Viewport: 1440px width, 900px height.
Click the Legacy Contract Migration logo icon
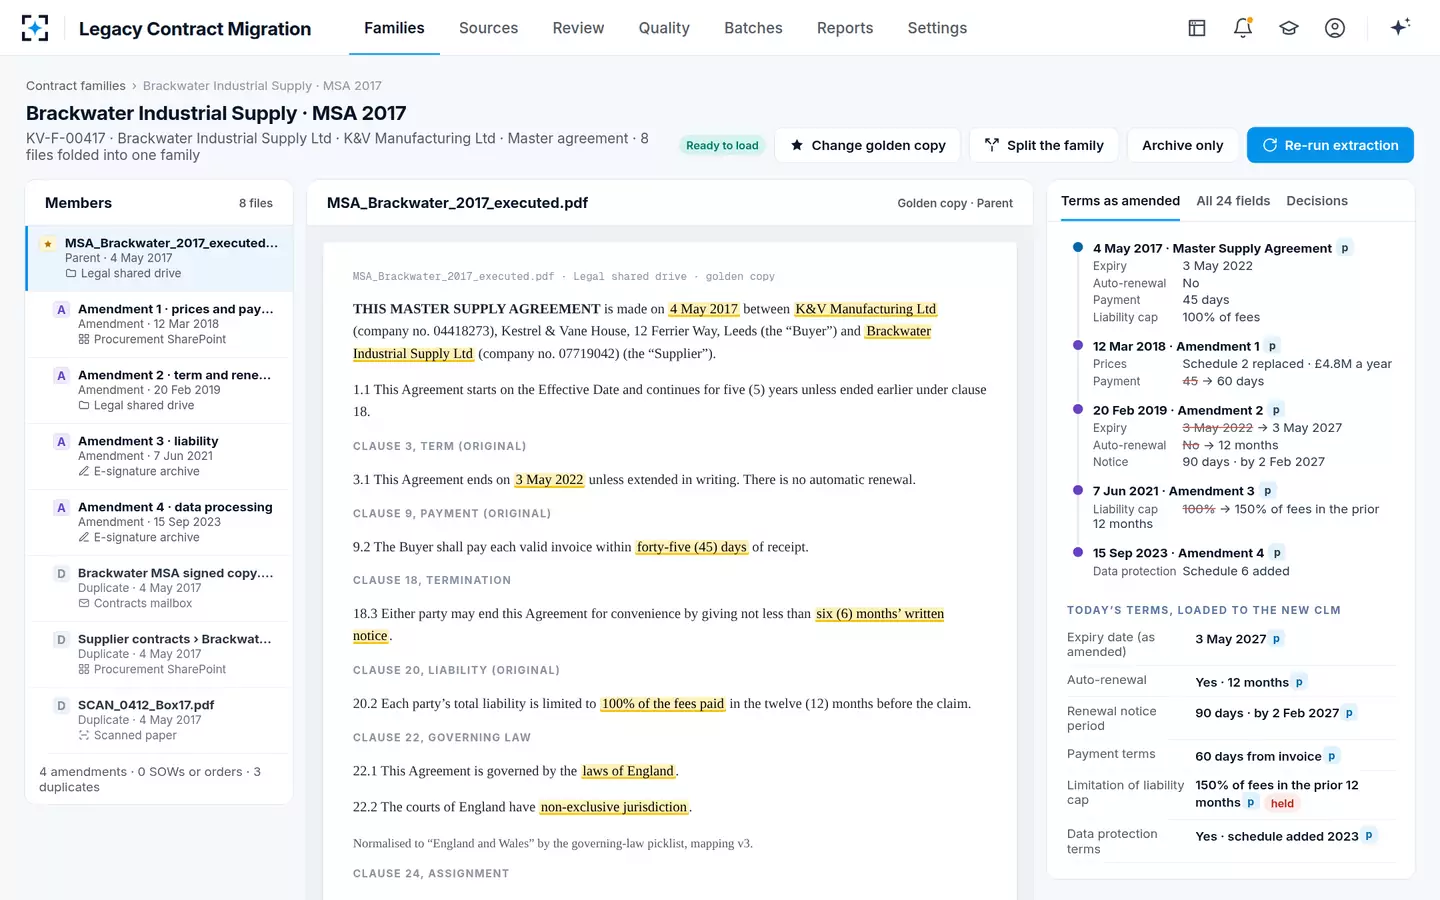35,28
